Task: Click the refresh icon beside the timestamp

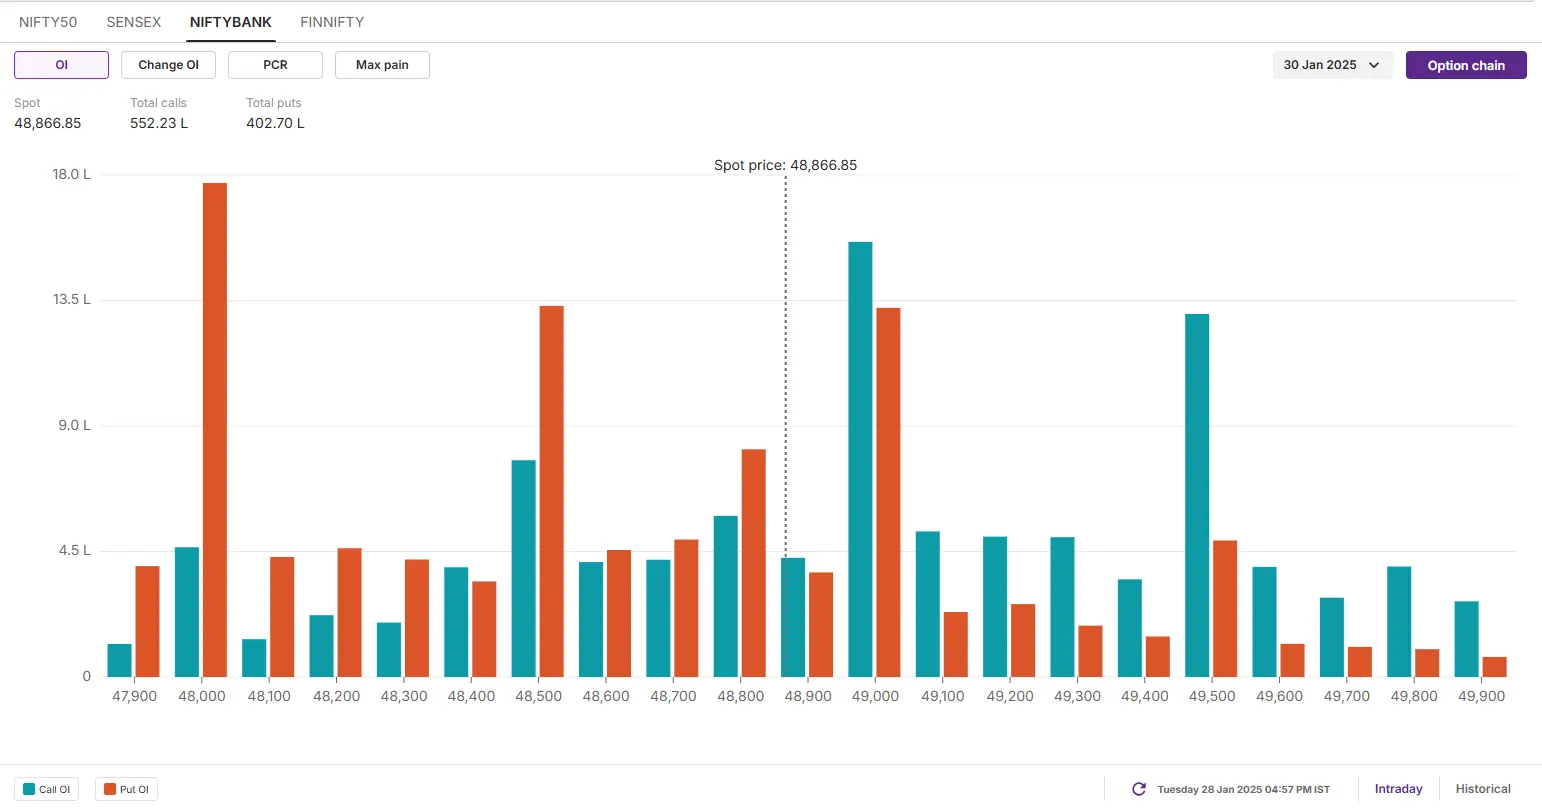Action: point(1138,789)
